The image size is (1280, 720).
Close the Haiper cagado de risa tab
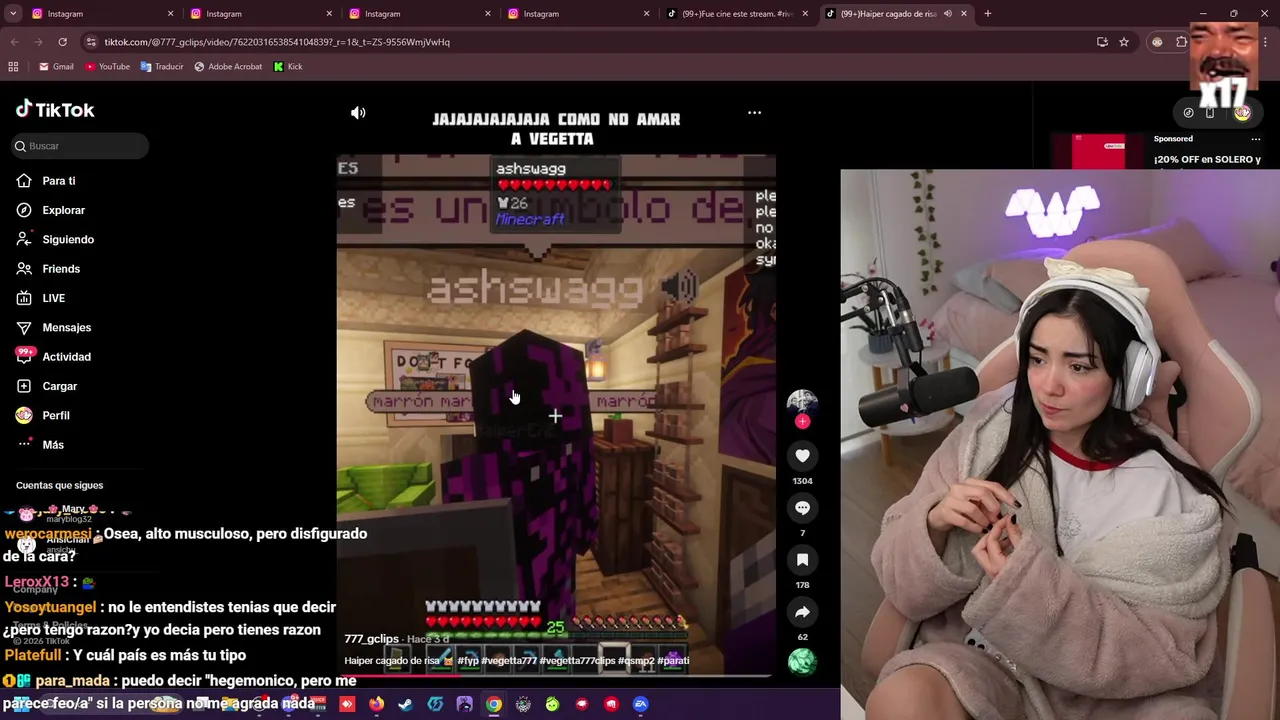tap(964, 14)
